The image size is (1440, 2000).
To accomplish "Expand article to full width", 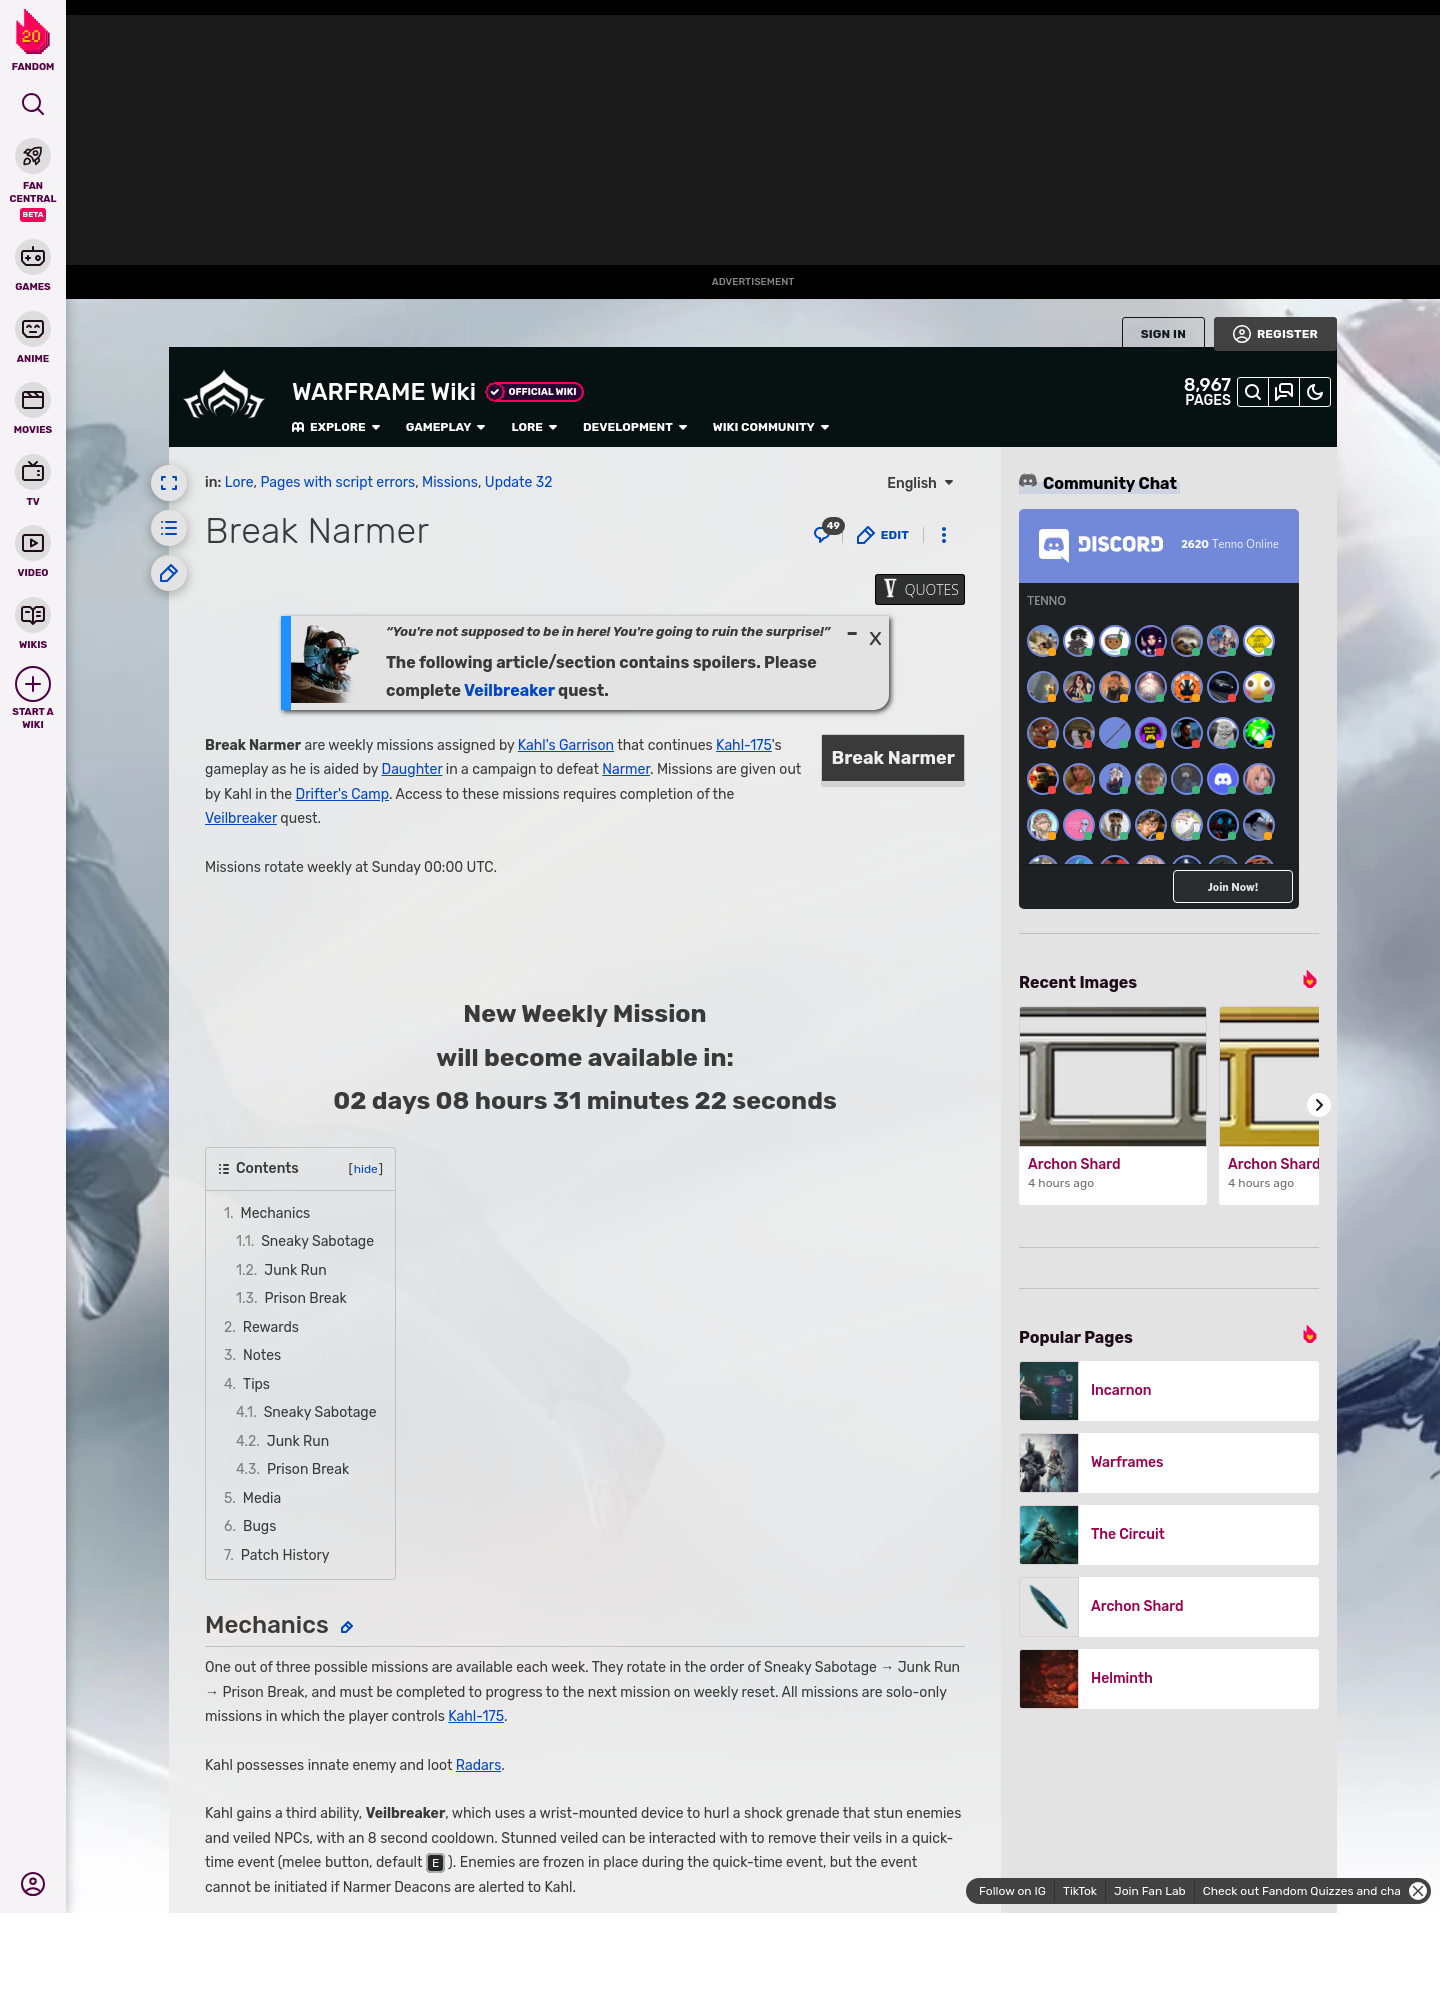I will coord(169,483).
